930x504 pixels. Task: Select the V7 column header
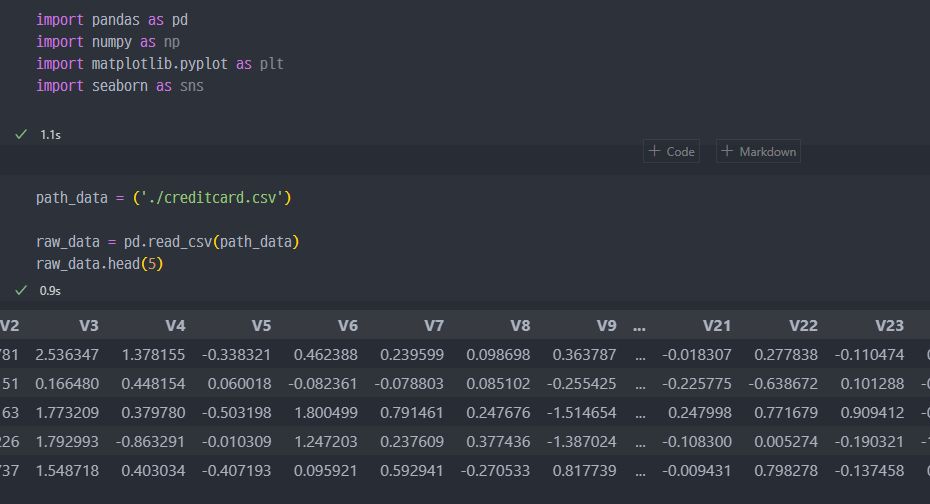tap(434, 325)
